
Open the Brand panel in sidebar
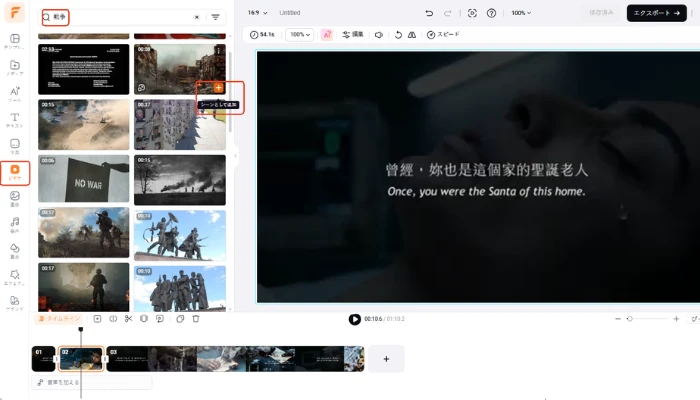[15, 303]
